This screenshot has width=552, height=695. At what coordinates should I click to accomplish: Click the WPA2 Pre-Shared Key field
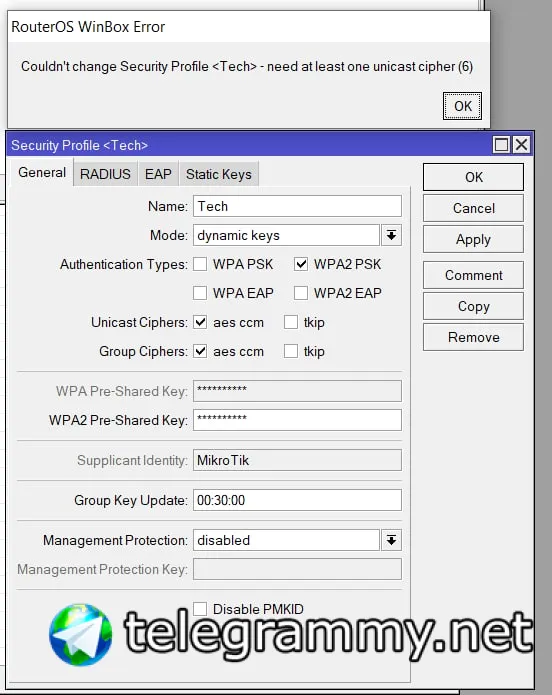click(x=297, y=420)
